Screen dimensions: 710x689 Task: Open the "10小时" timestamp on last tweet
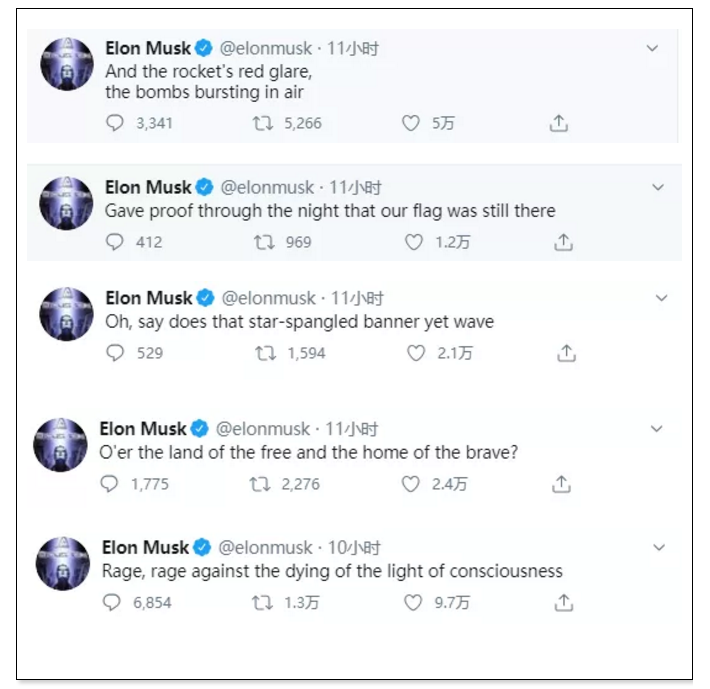(x=354, y=548)
